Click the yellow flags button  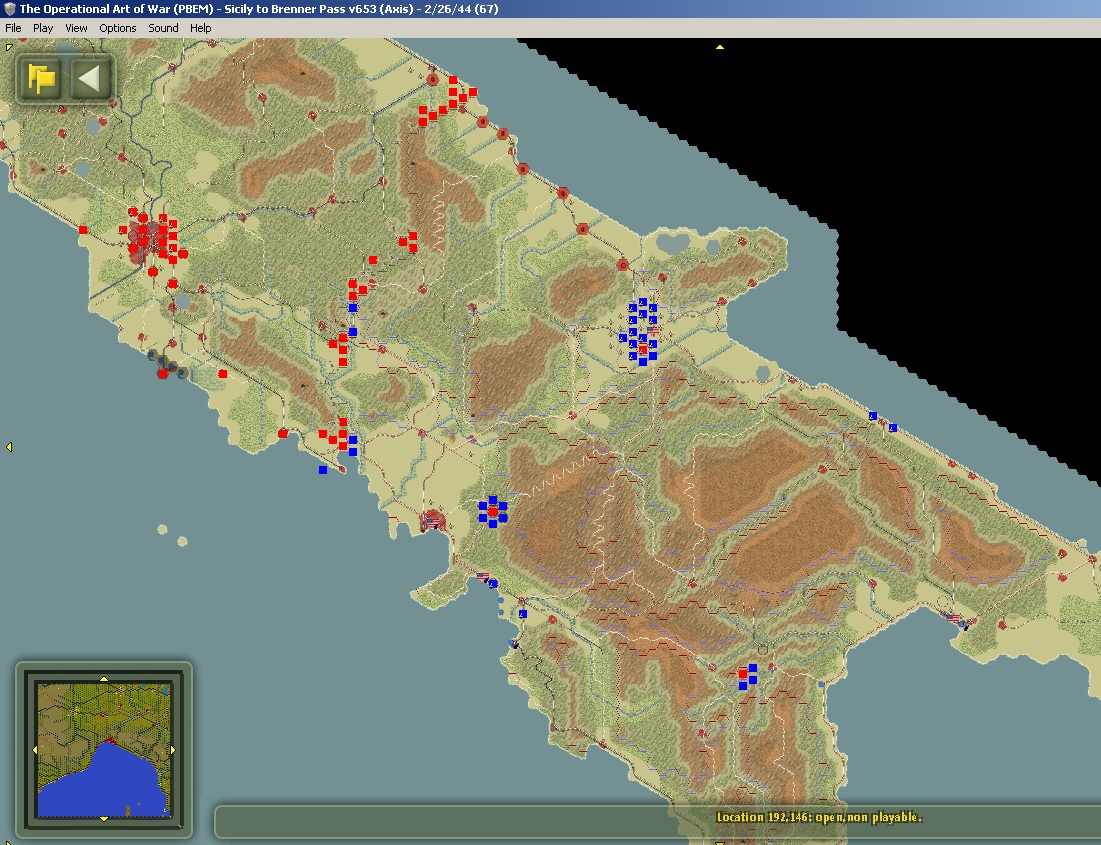point(41,78)
